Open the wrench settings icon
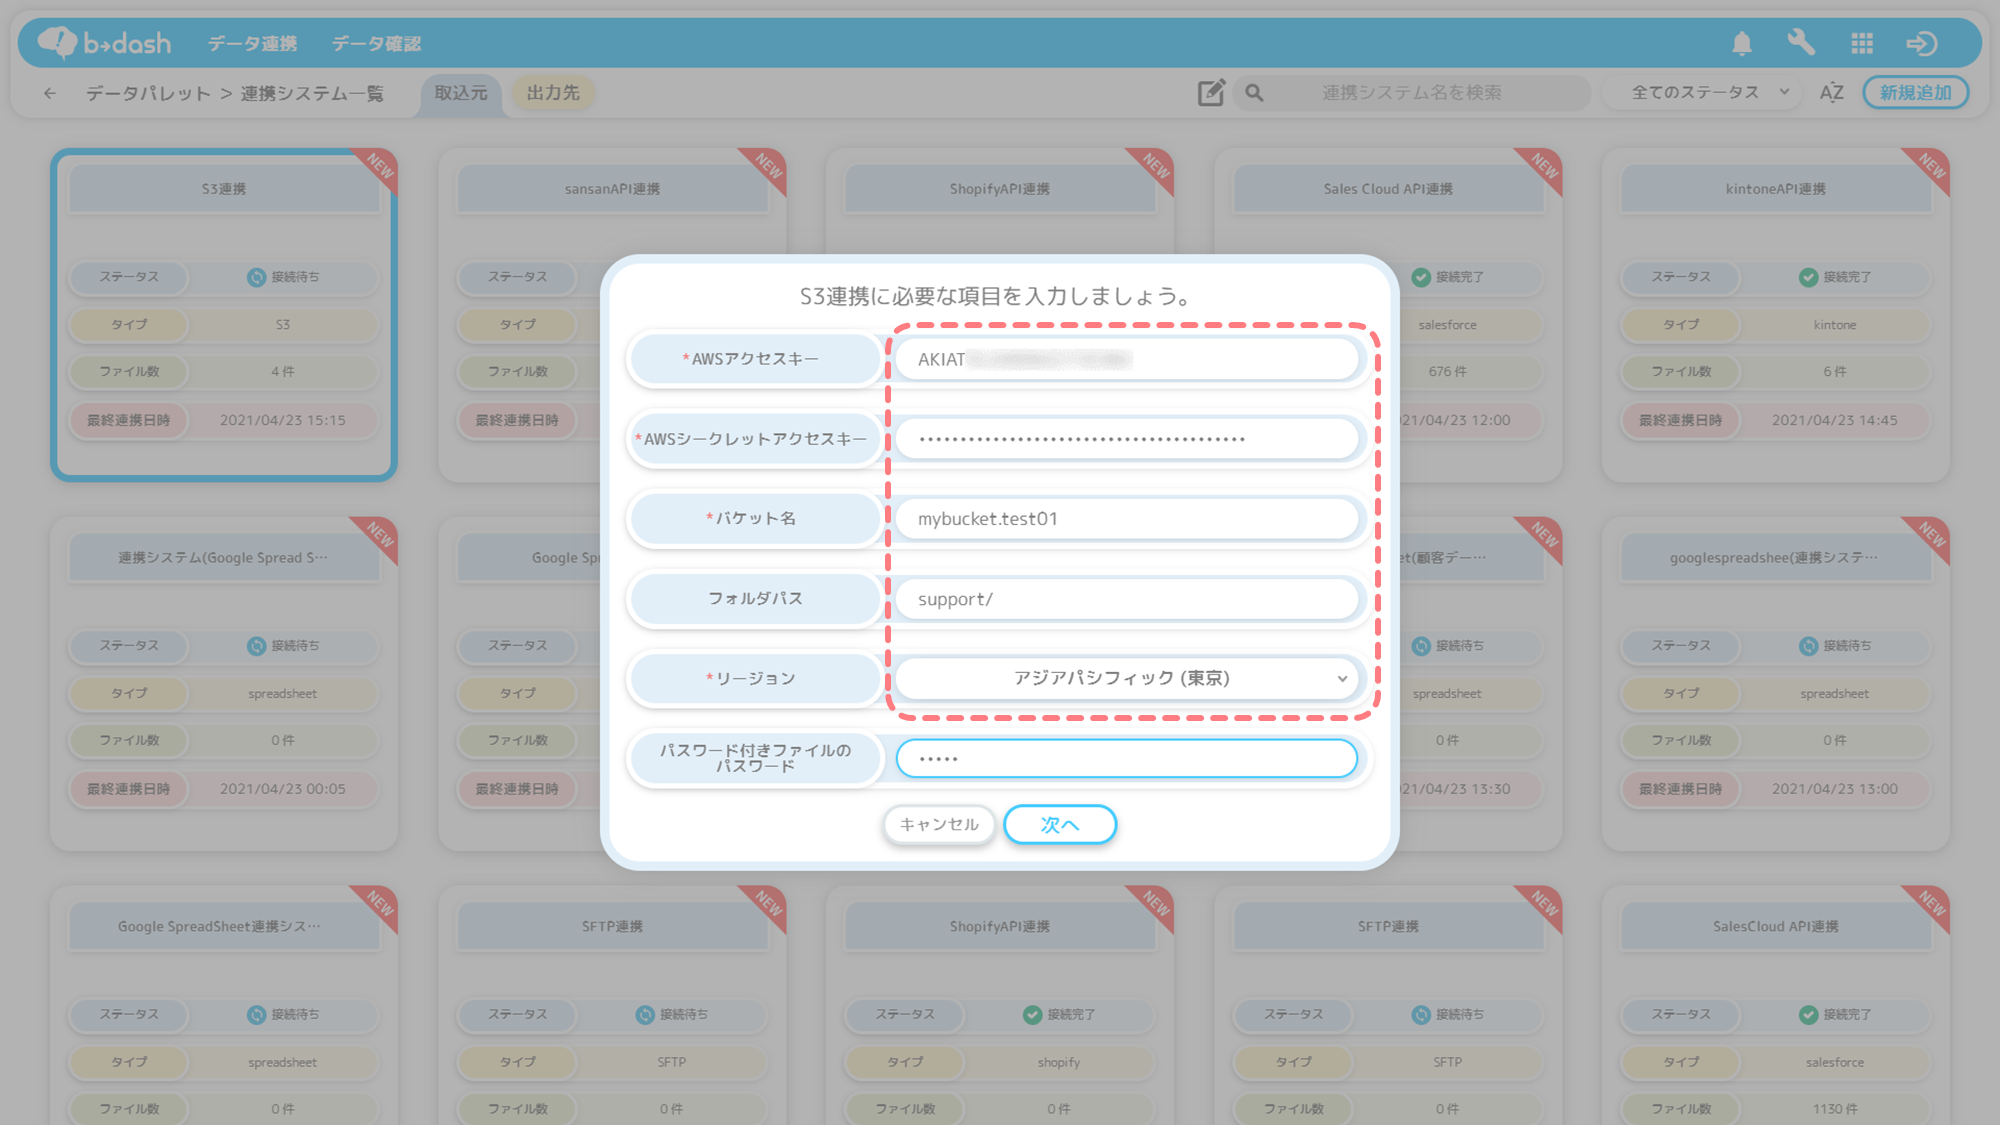 click(1801, 43)
